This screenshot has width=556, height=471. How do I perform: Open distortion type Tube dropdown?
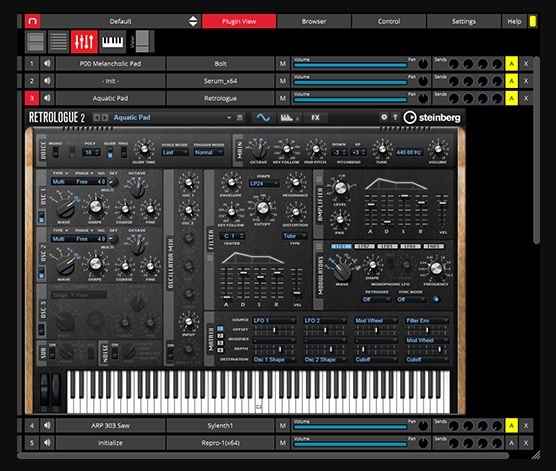[294, 236]
